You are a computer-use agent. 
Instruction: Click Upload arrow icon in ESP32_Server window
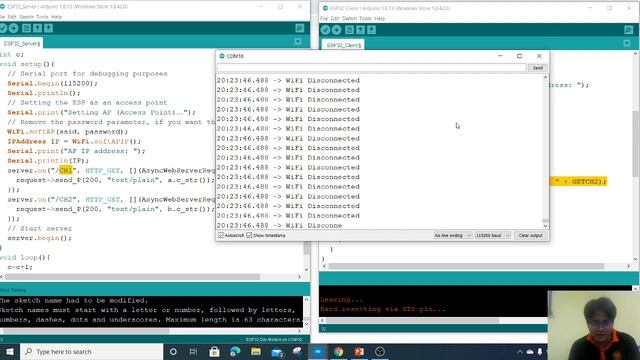pyautogui.click(x=13, y=28)
